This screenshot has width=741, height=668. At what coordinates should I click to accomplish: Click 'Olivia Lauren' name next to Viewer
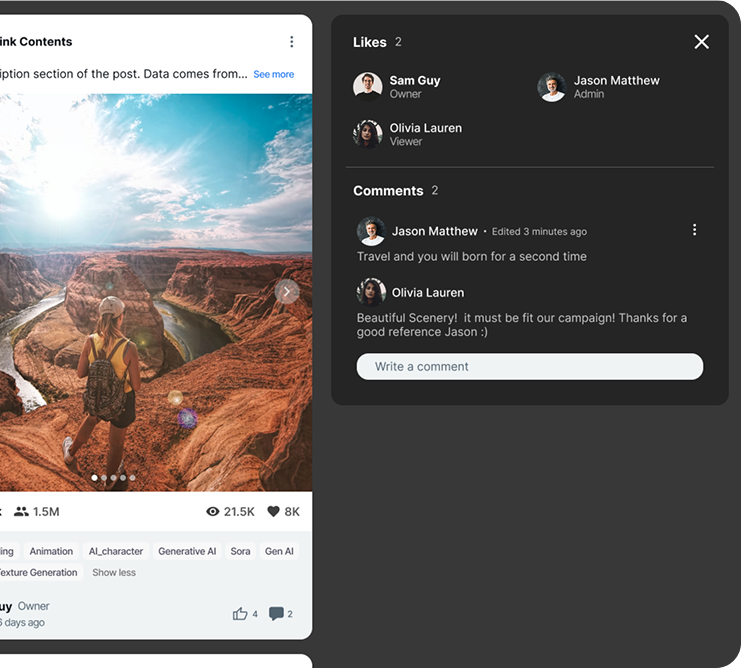(426, 128)
